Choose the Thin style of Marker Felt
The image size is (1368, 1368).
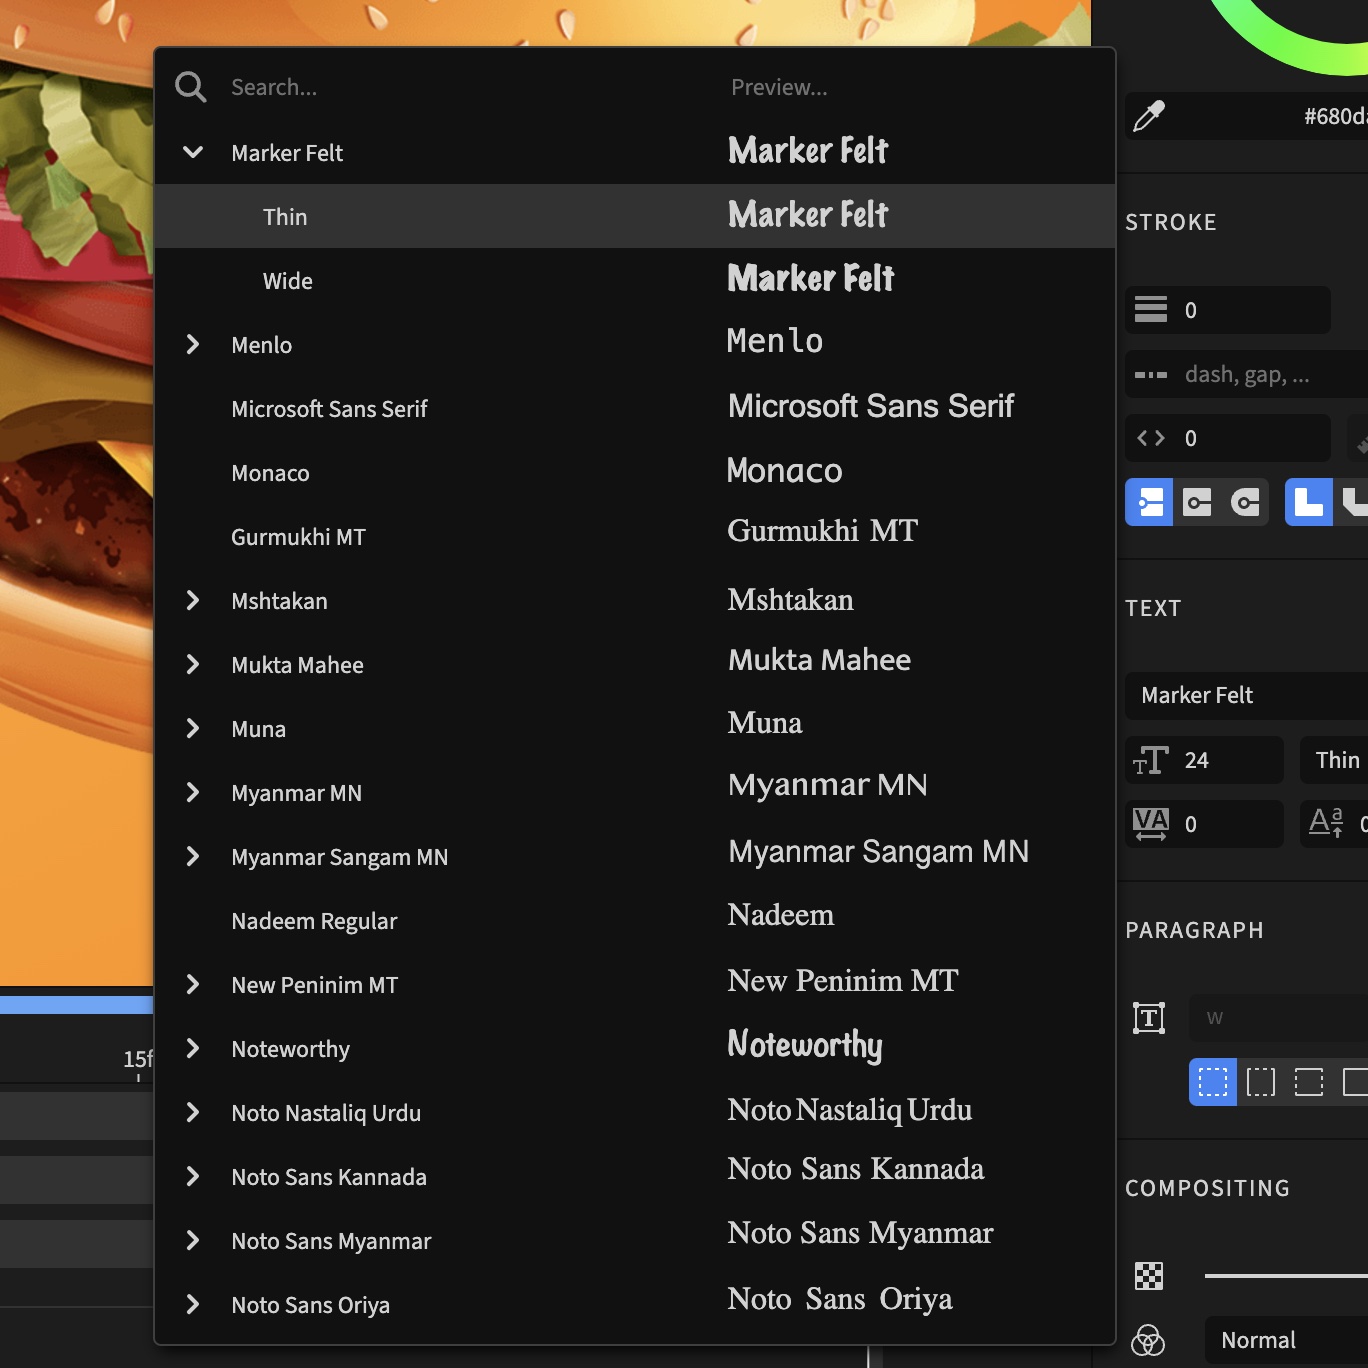[x=635, y=216]
